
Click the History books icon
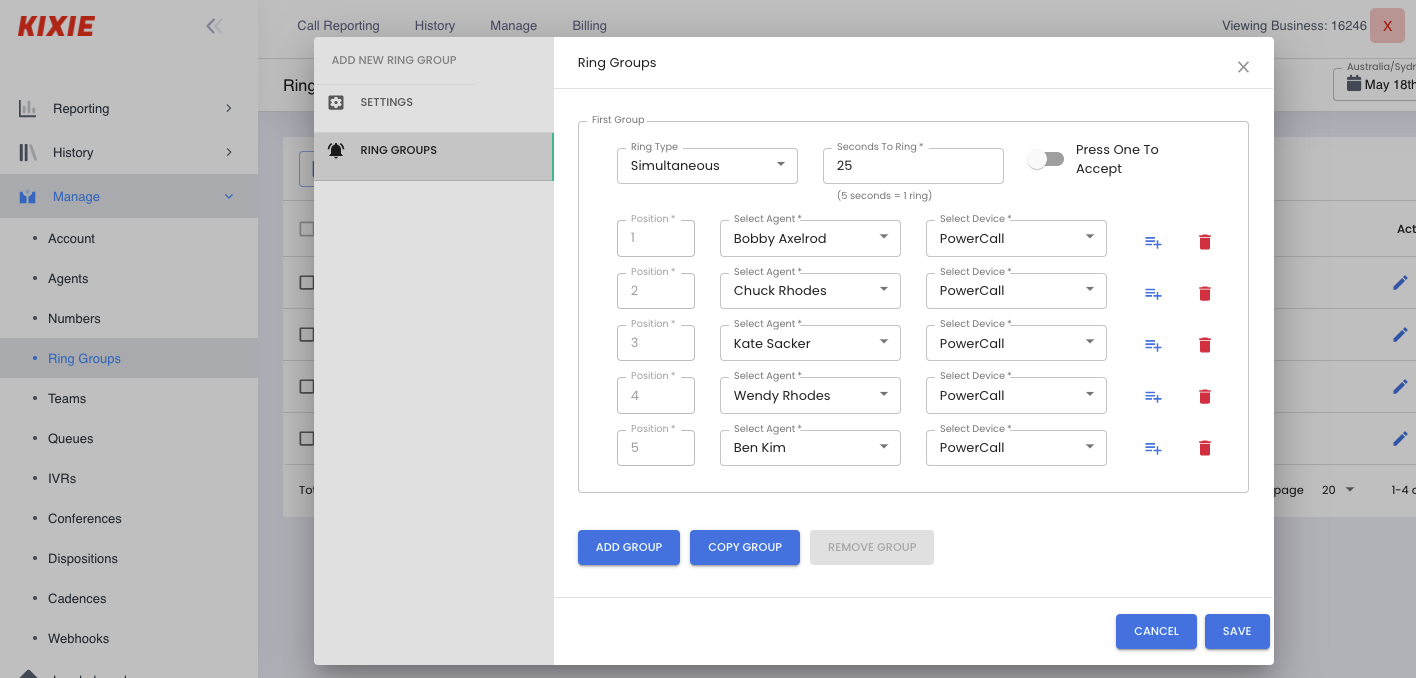coord(28,152)
